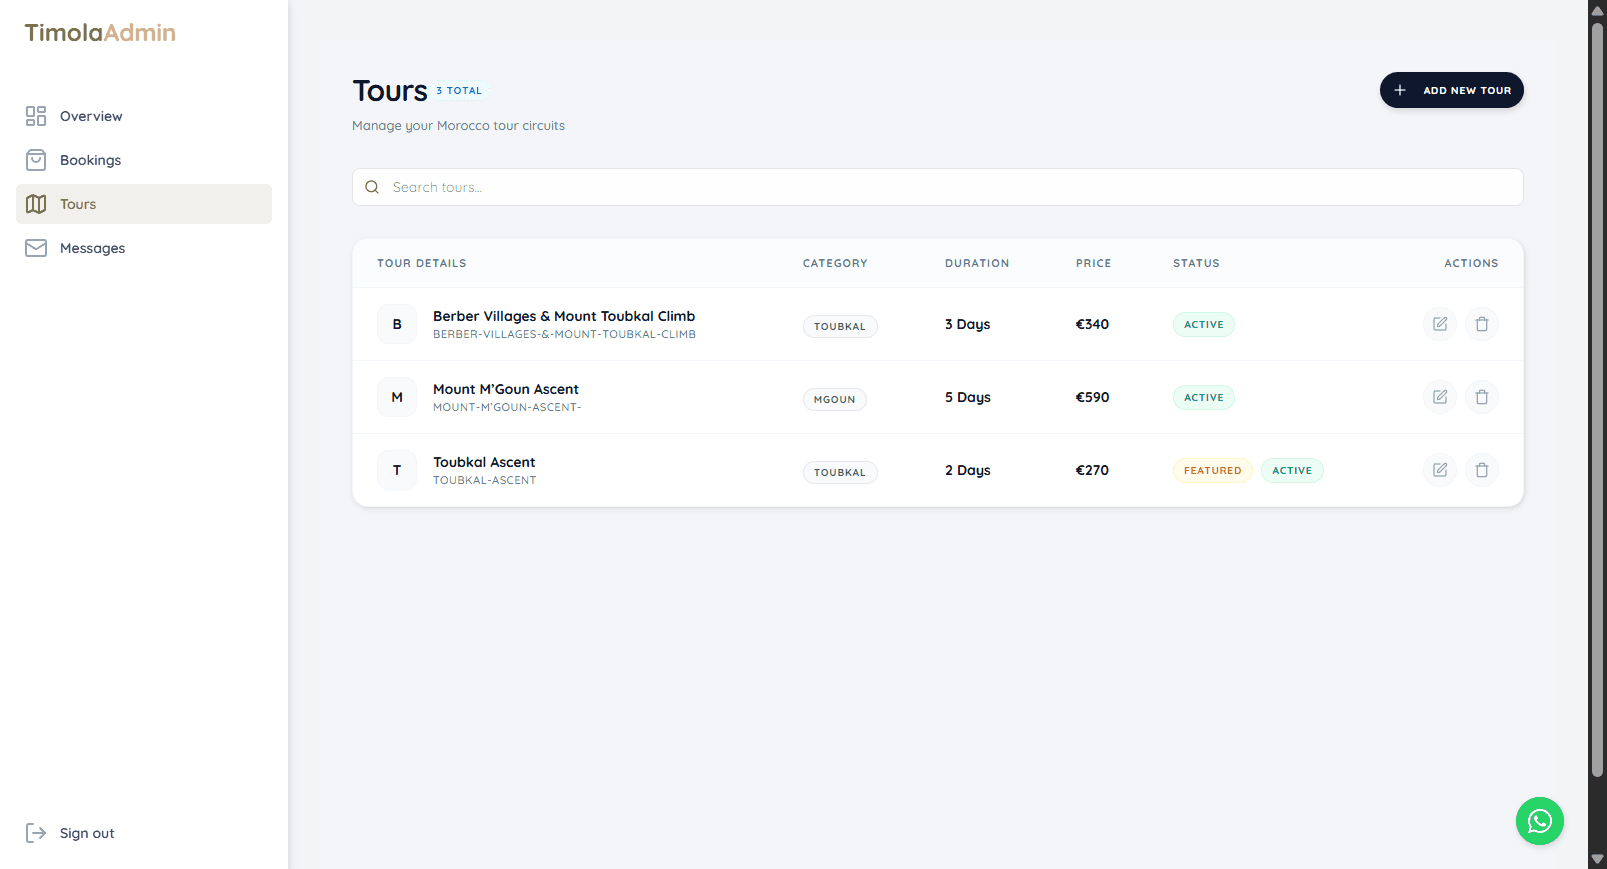Screen dimensions: 1607x869
Task: Click the search magnifier icon
Action: click(372, 187)
